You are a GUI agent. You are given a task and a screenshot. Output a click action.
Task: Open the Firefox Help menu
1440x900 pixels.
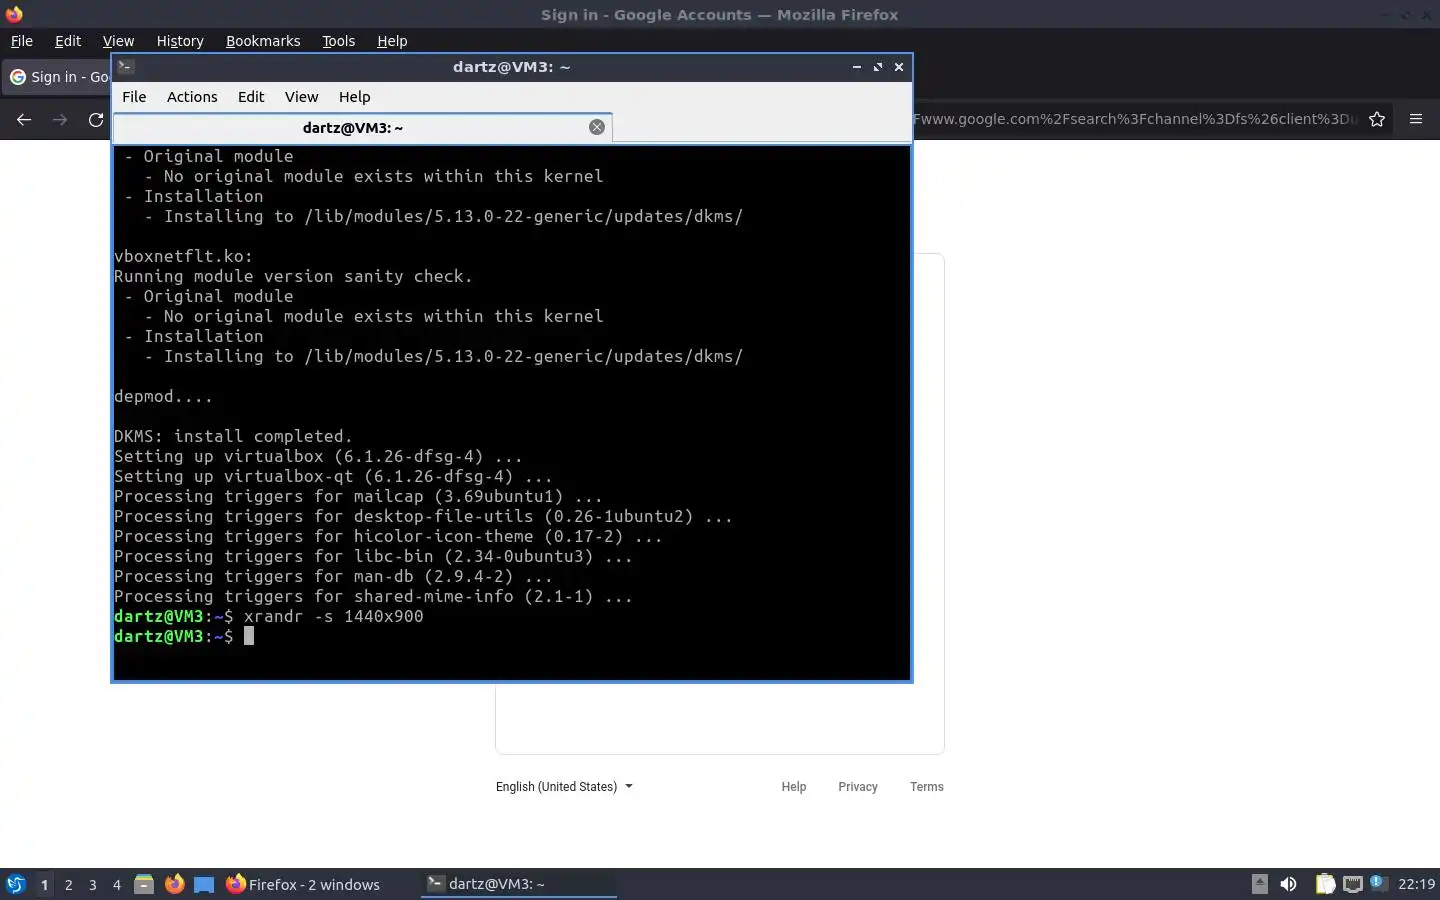coord(392,41)
